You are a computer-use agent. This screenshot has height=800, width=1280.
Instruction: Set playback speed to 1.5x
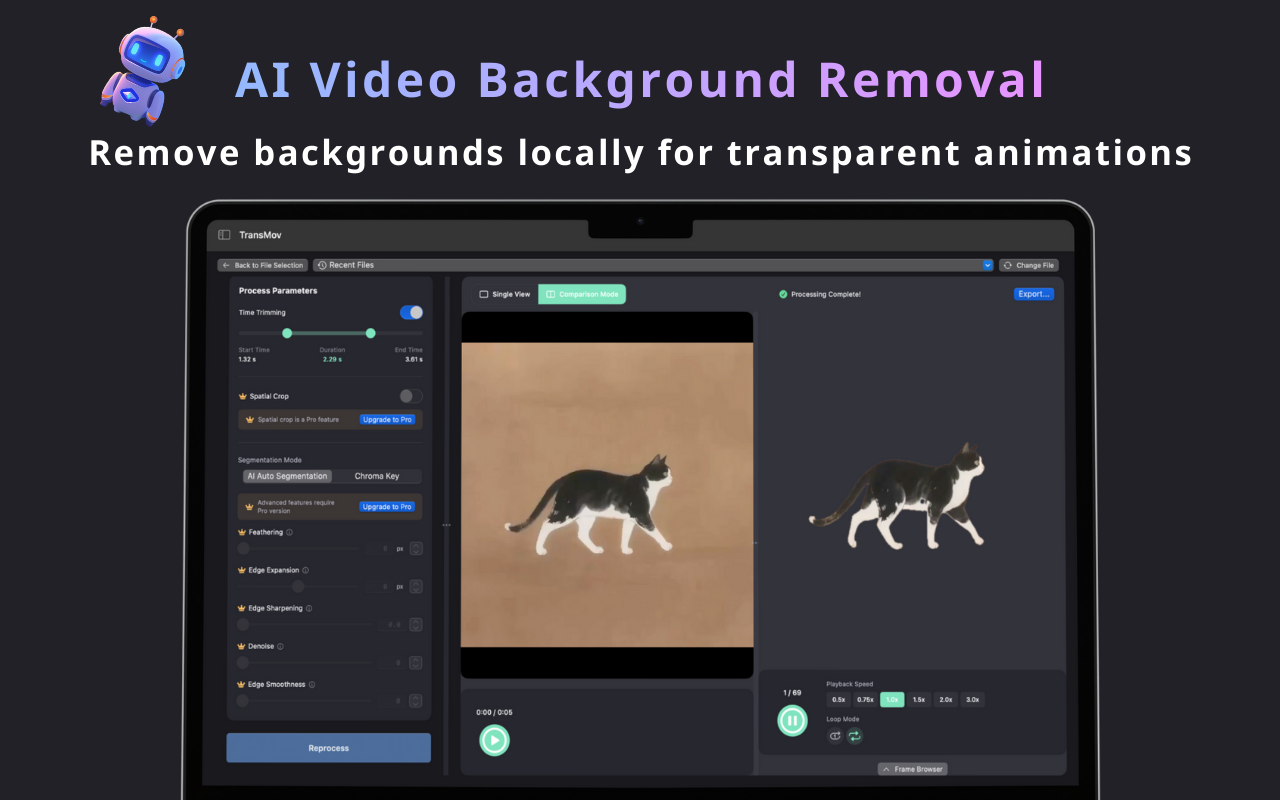(918, 699)
